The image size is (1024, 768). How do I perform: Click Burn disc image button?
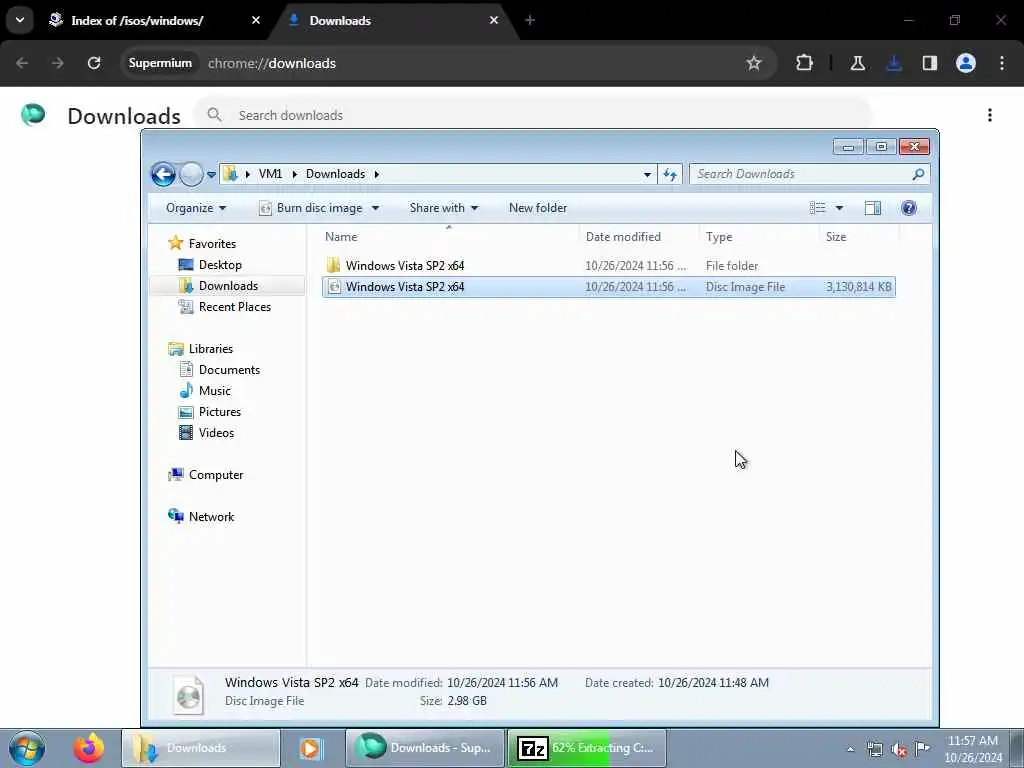tap(312, 208)
